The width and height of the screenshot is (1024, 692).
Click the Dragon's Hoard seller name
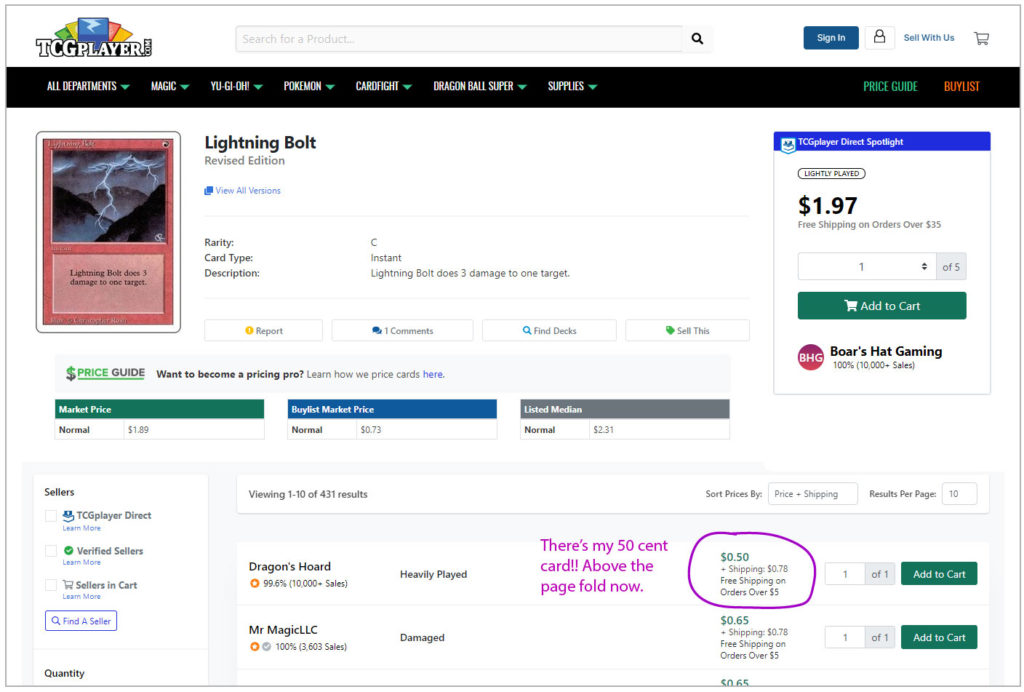click(x=289, y=566)
